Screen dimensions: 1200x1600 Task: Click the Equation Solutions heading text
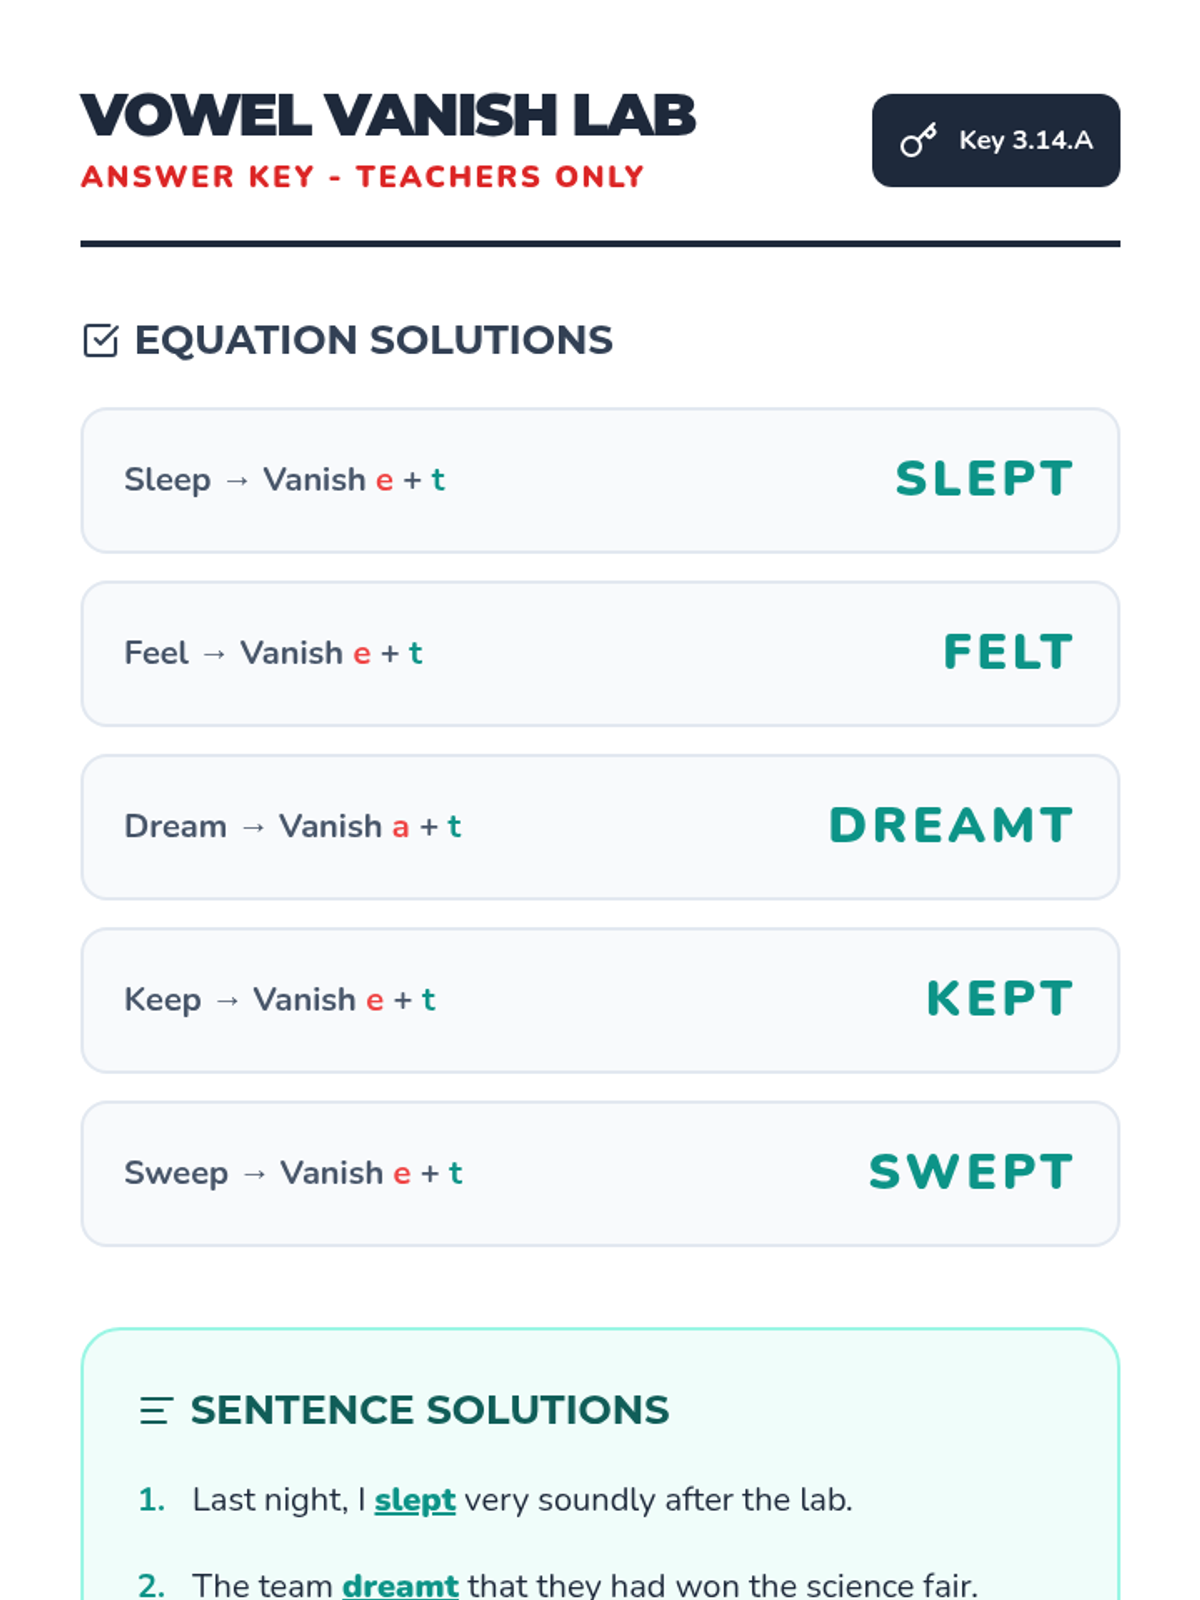373,341
